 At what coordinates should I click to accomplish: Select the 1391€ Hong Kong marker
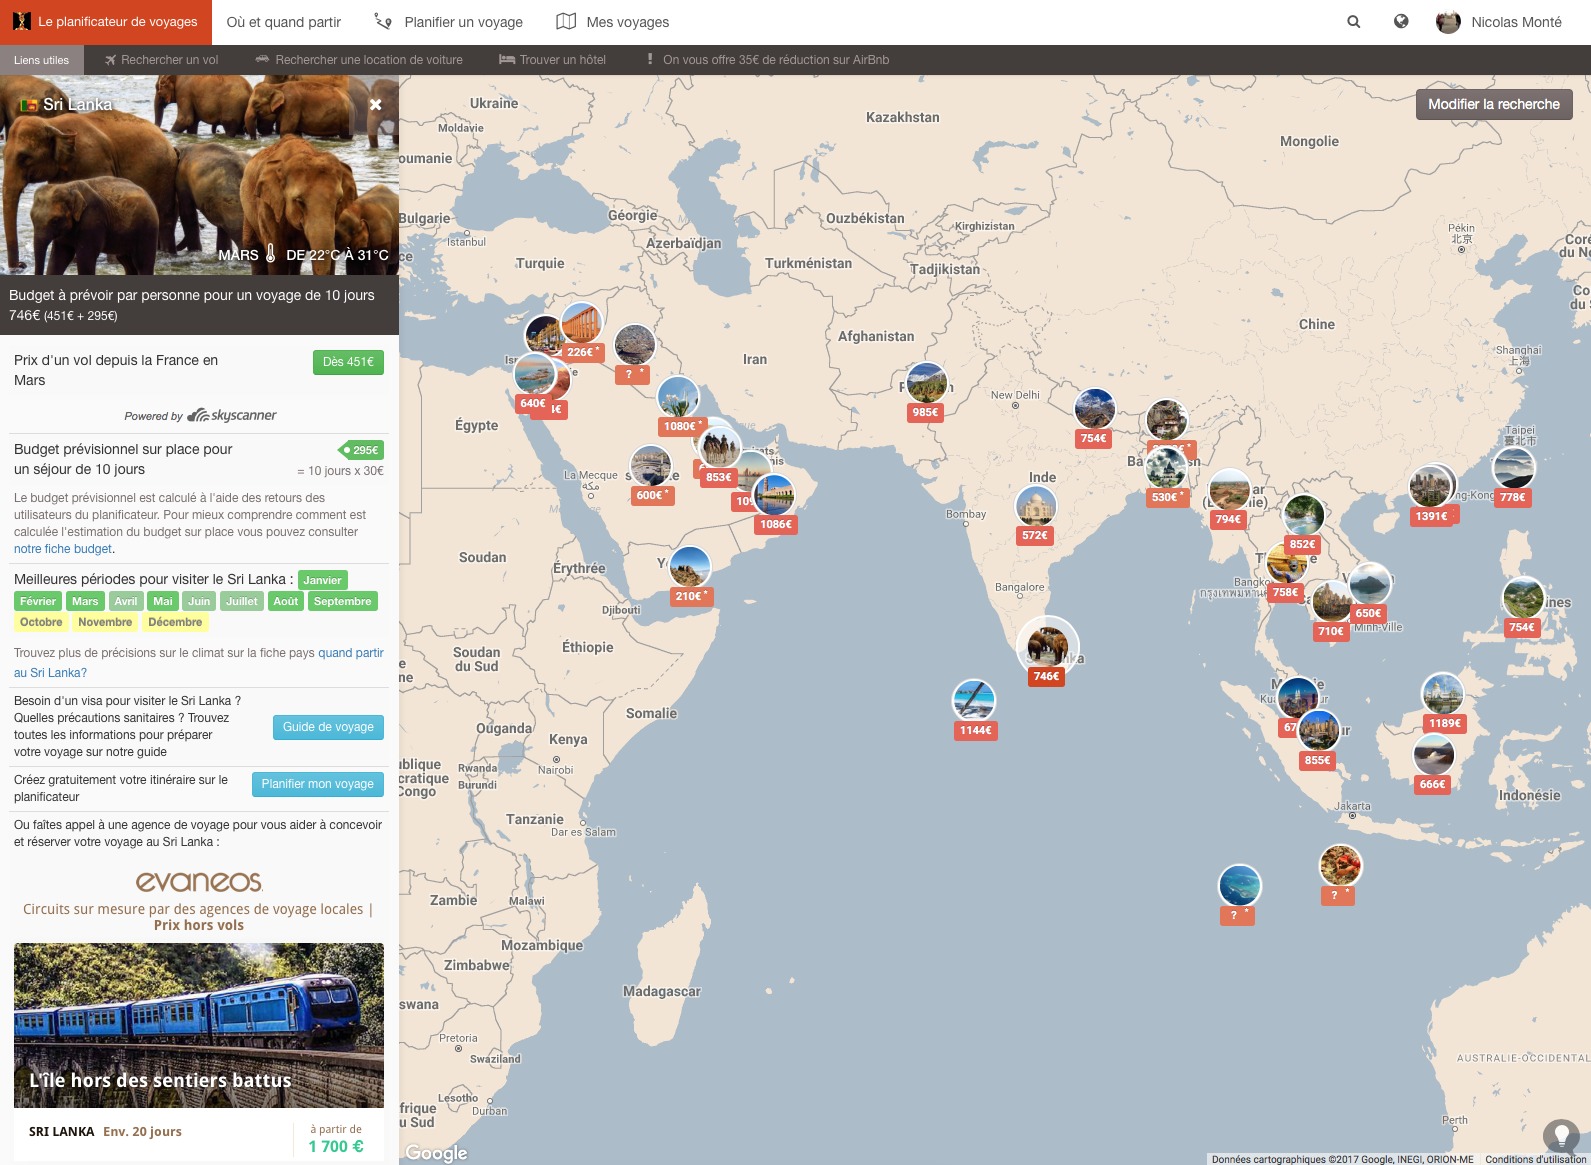click(1430, 495)
